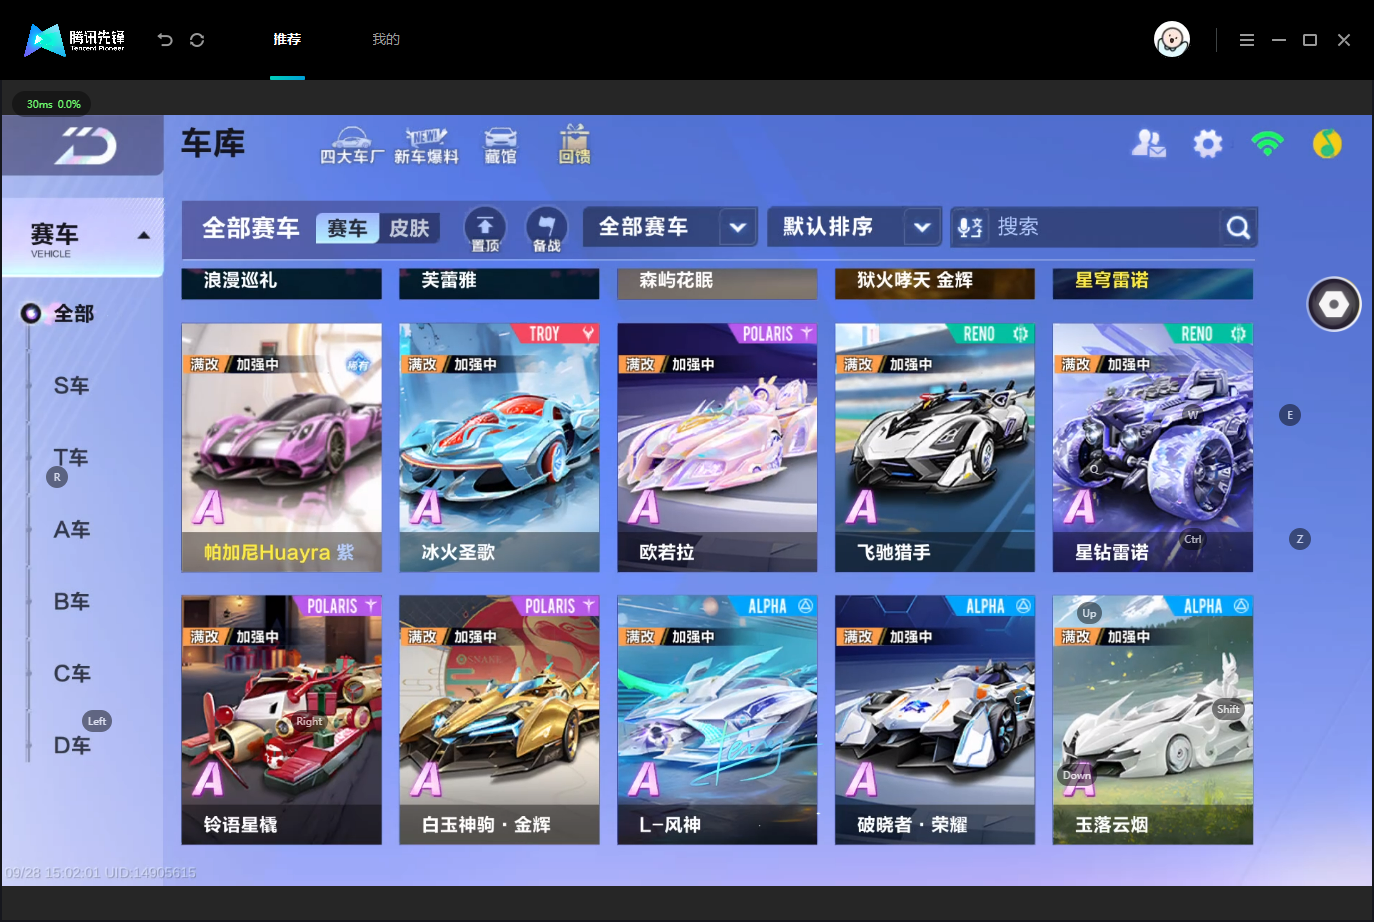
Task: Open the 四大车厂 car factories icon
Action: click(x=351, y=146)
